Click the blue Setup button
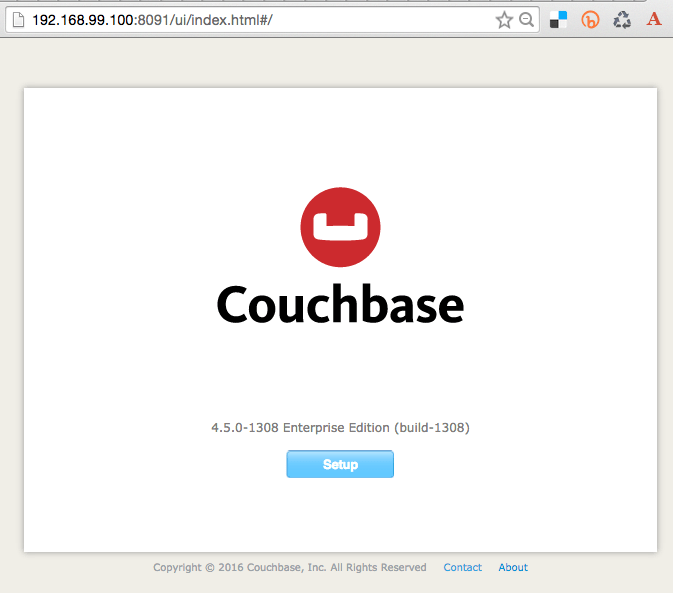 tap(340, 464)
